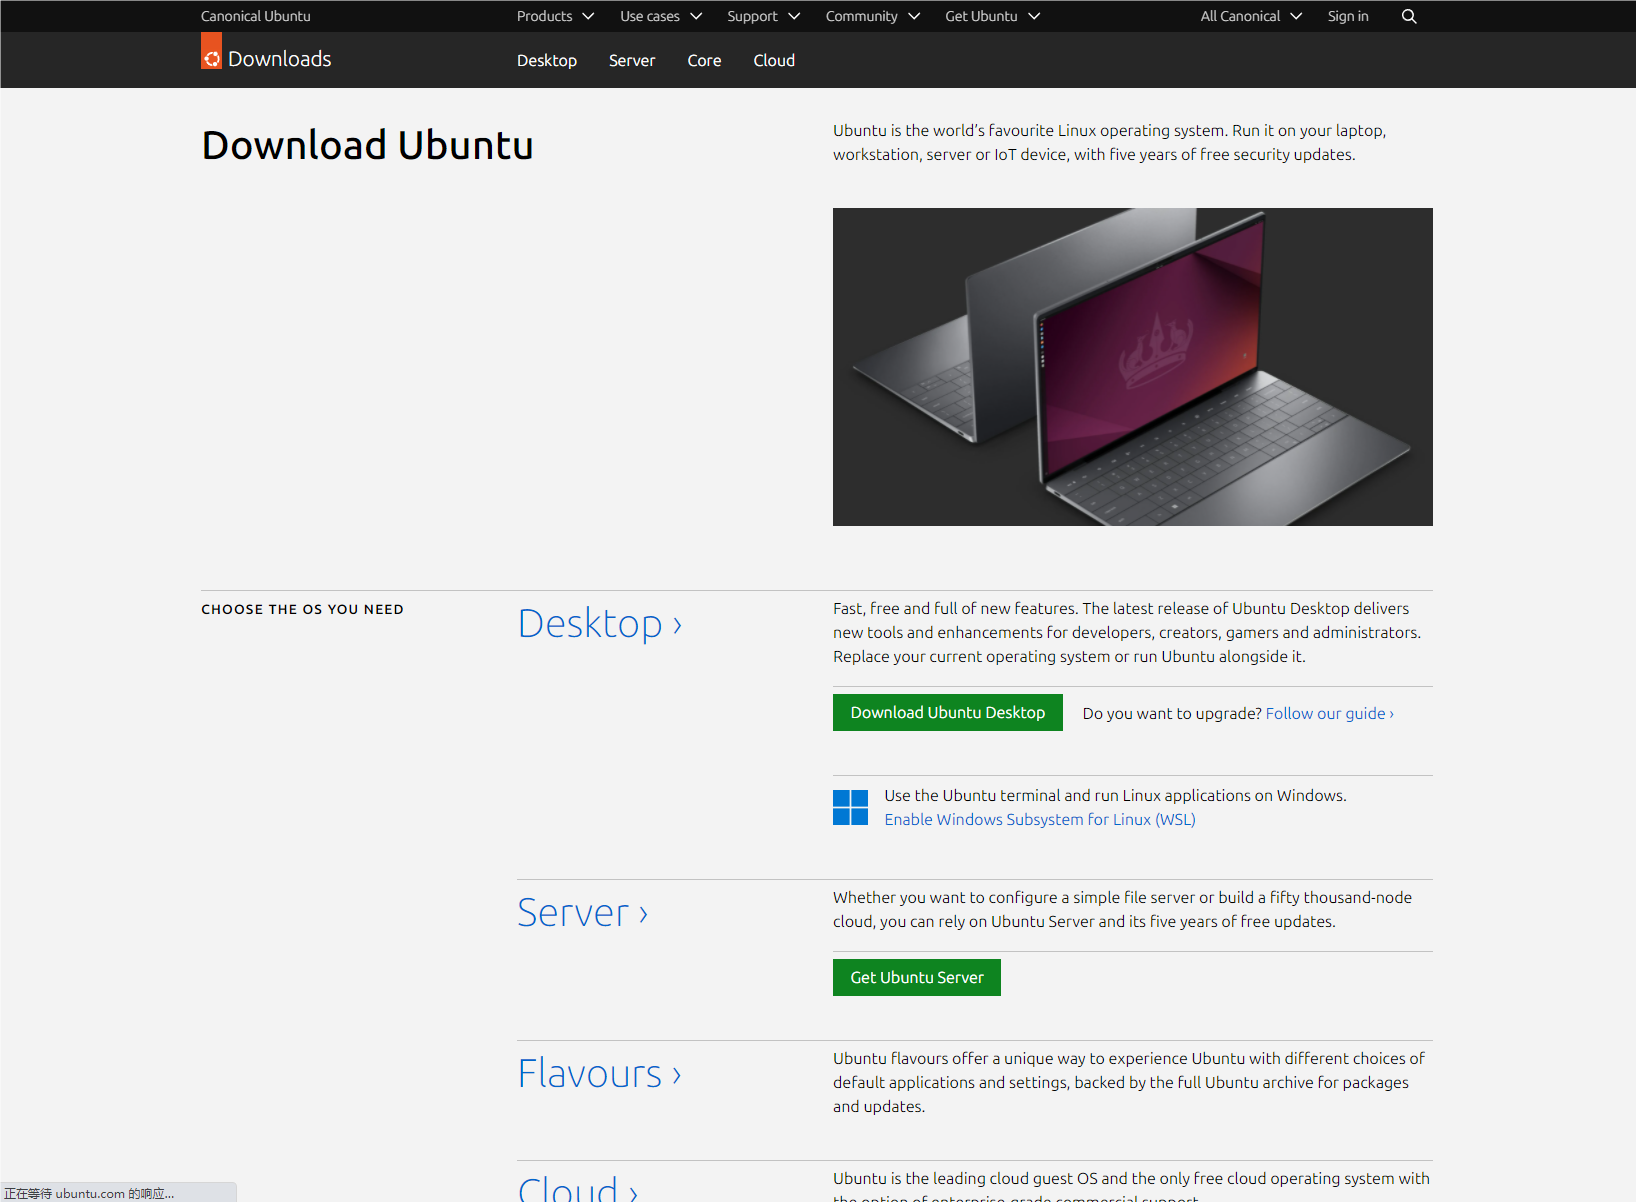Click the Download Ubuntu Desktop button

(x=948, y=713)
